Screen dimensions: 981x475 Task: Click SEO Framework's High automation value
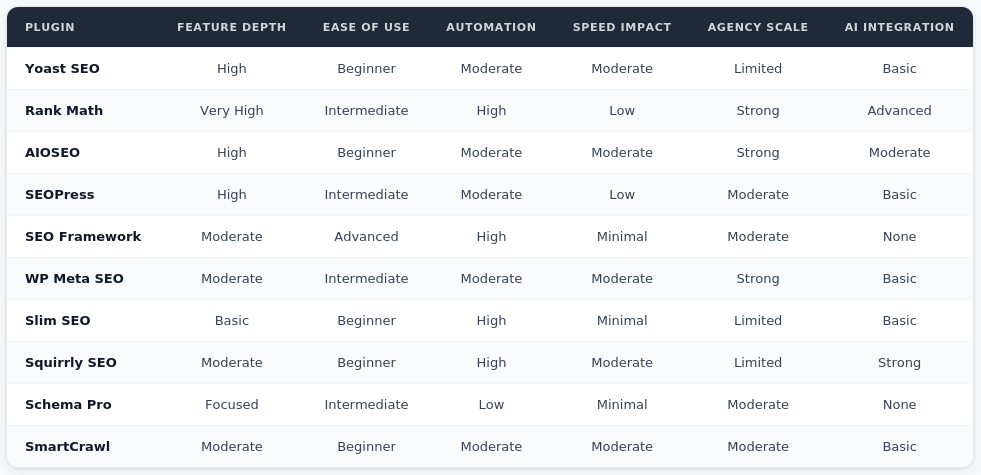(x=491, y=236)
